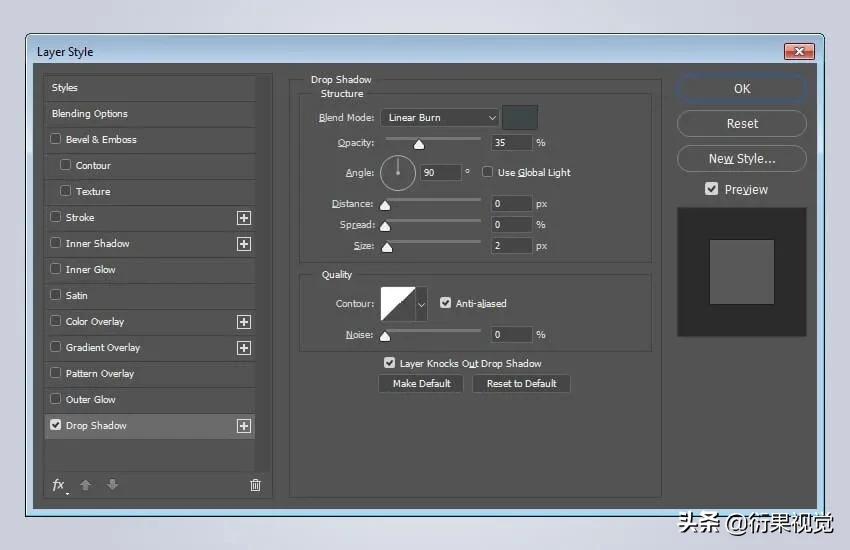The width and height of the screenshot is (850, 550).
Task: Toggle Layer Knocks Out Drop Shadow
Action: coord(389,363)
